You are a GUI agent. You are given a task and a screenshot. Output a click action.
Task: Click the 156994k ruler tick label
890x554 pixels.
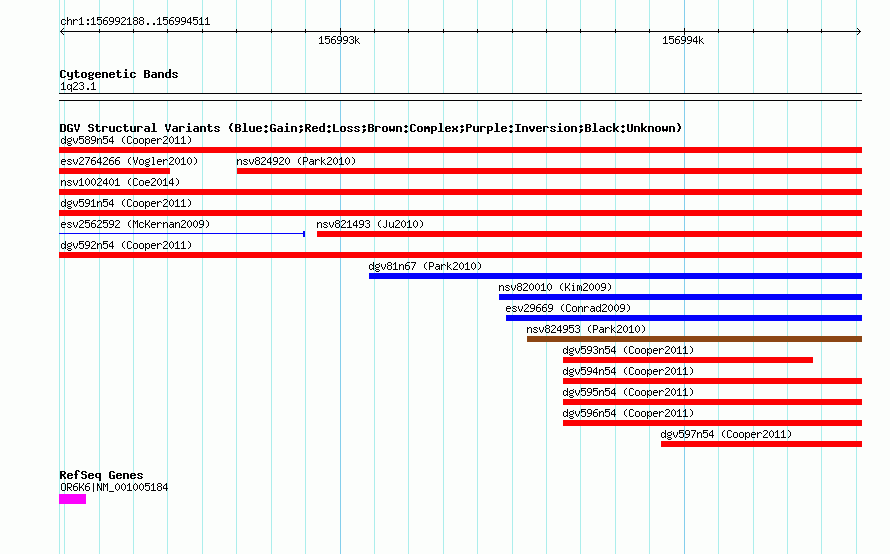(x=683, y=40)
